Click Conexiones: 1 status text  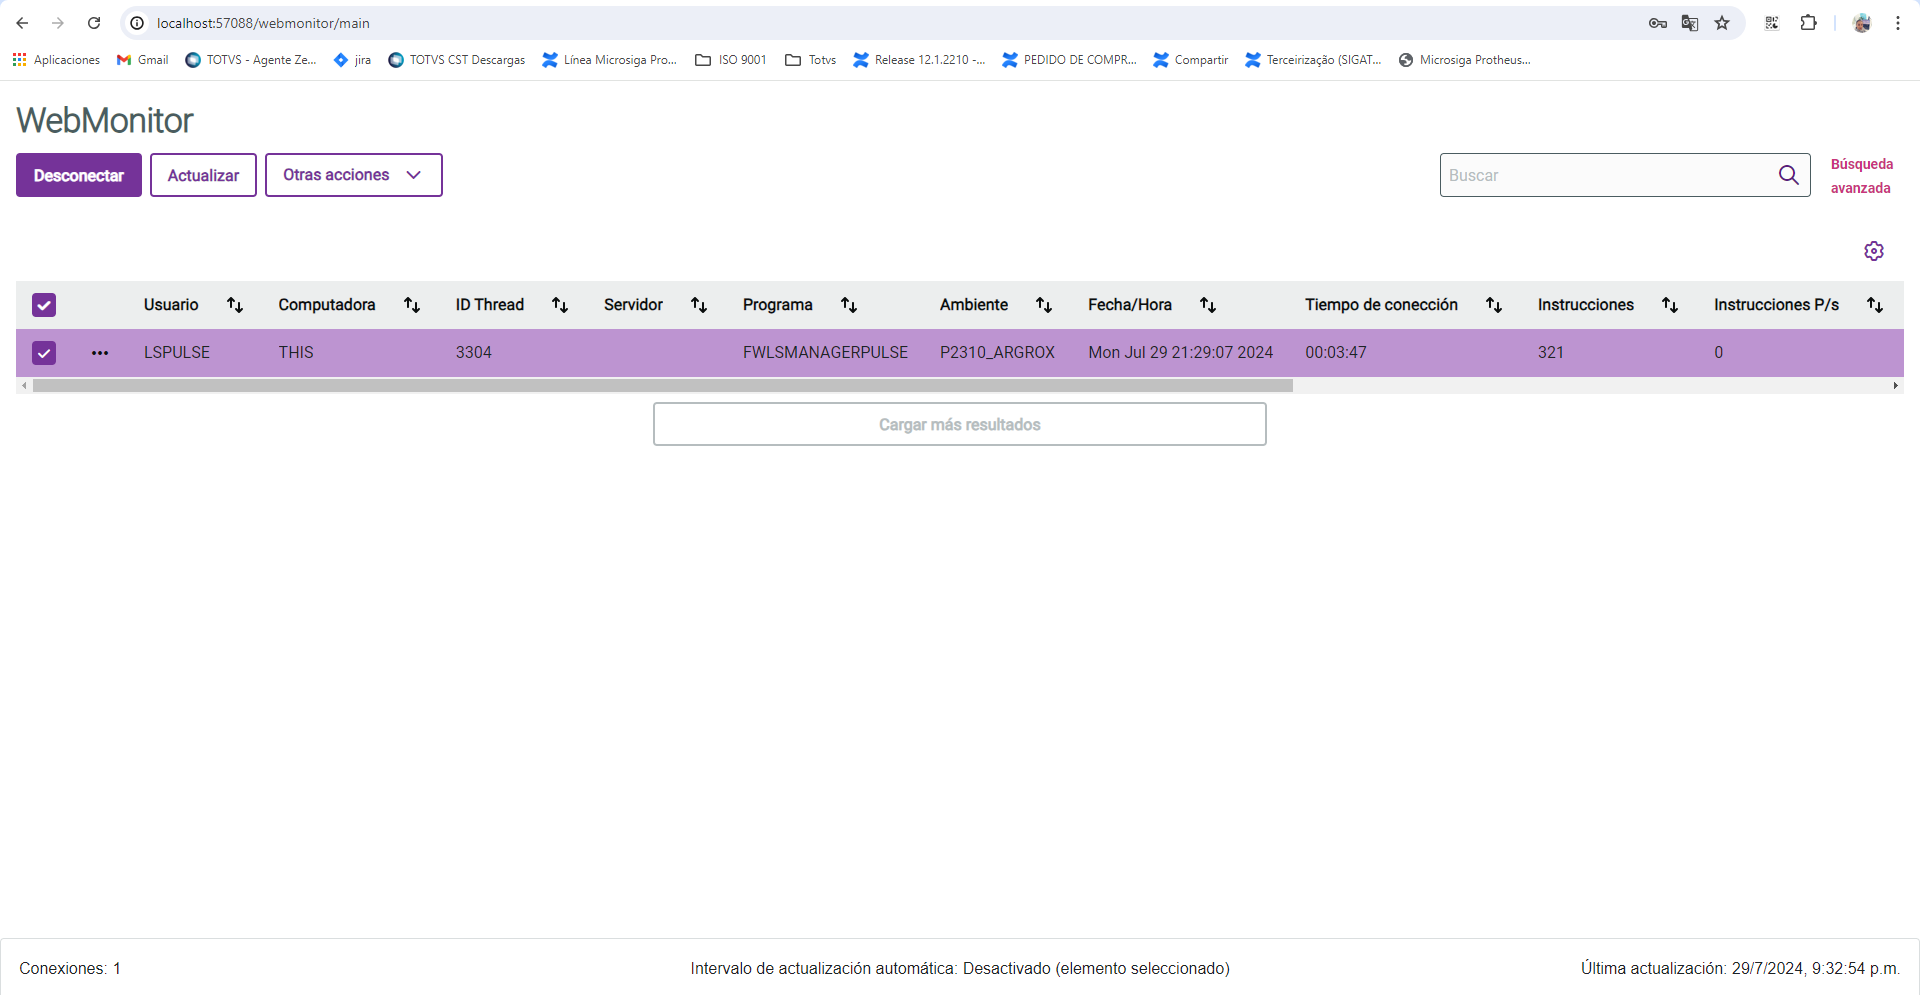(x=70, y=968)
